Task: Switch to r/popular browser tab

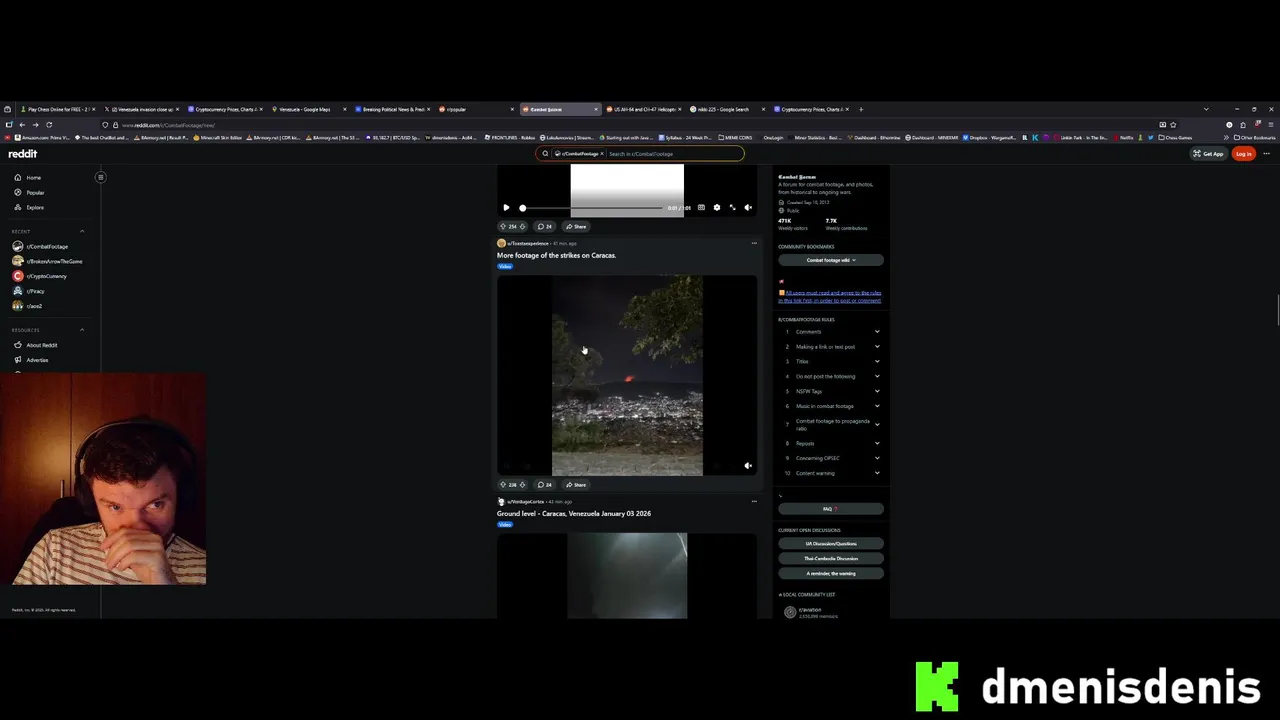Action: 476,109
